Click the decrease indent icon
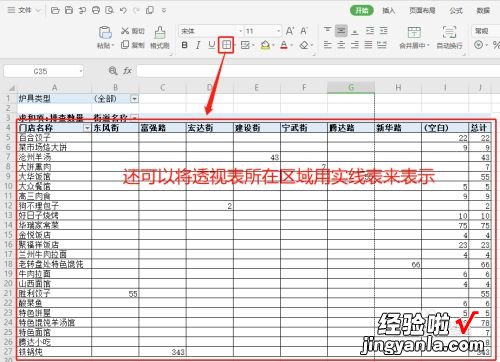Screen dimensions: 500x362 [x=370, y=31]
